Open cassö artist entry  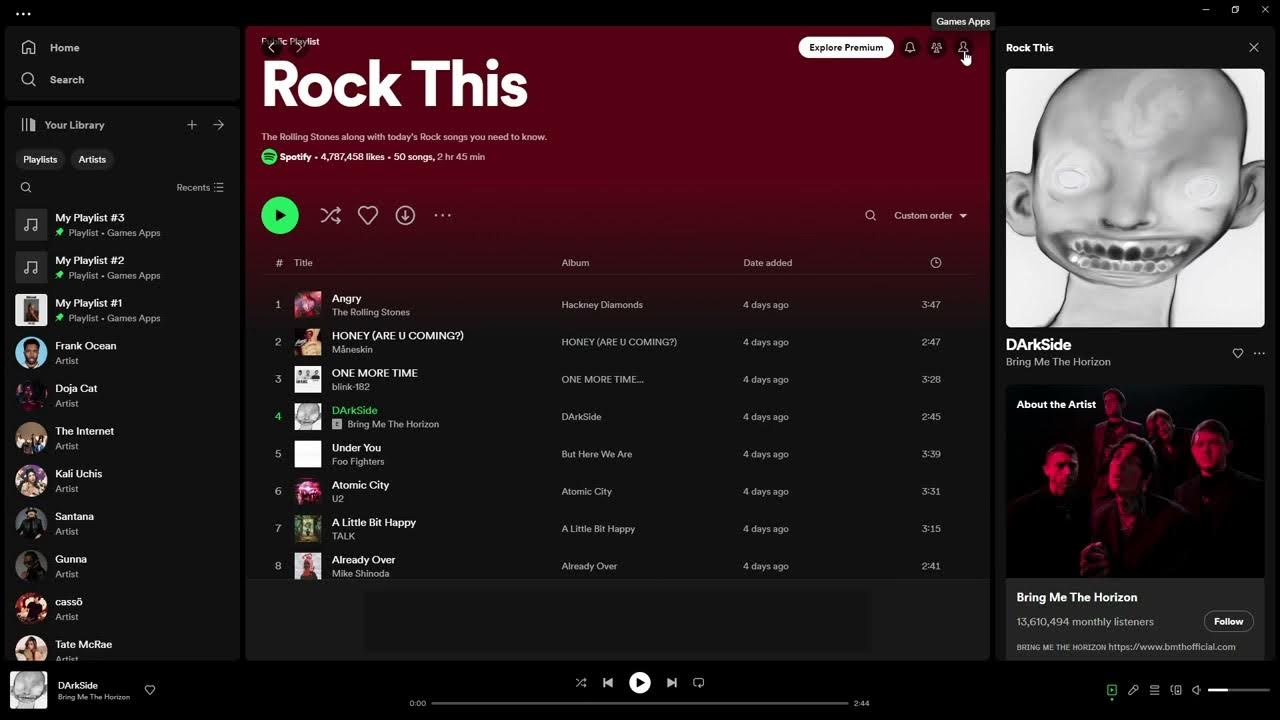click(122, 609)
